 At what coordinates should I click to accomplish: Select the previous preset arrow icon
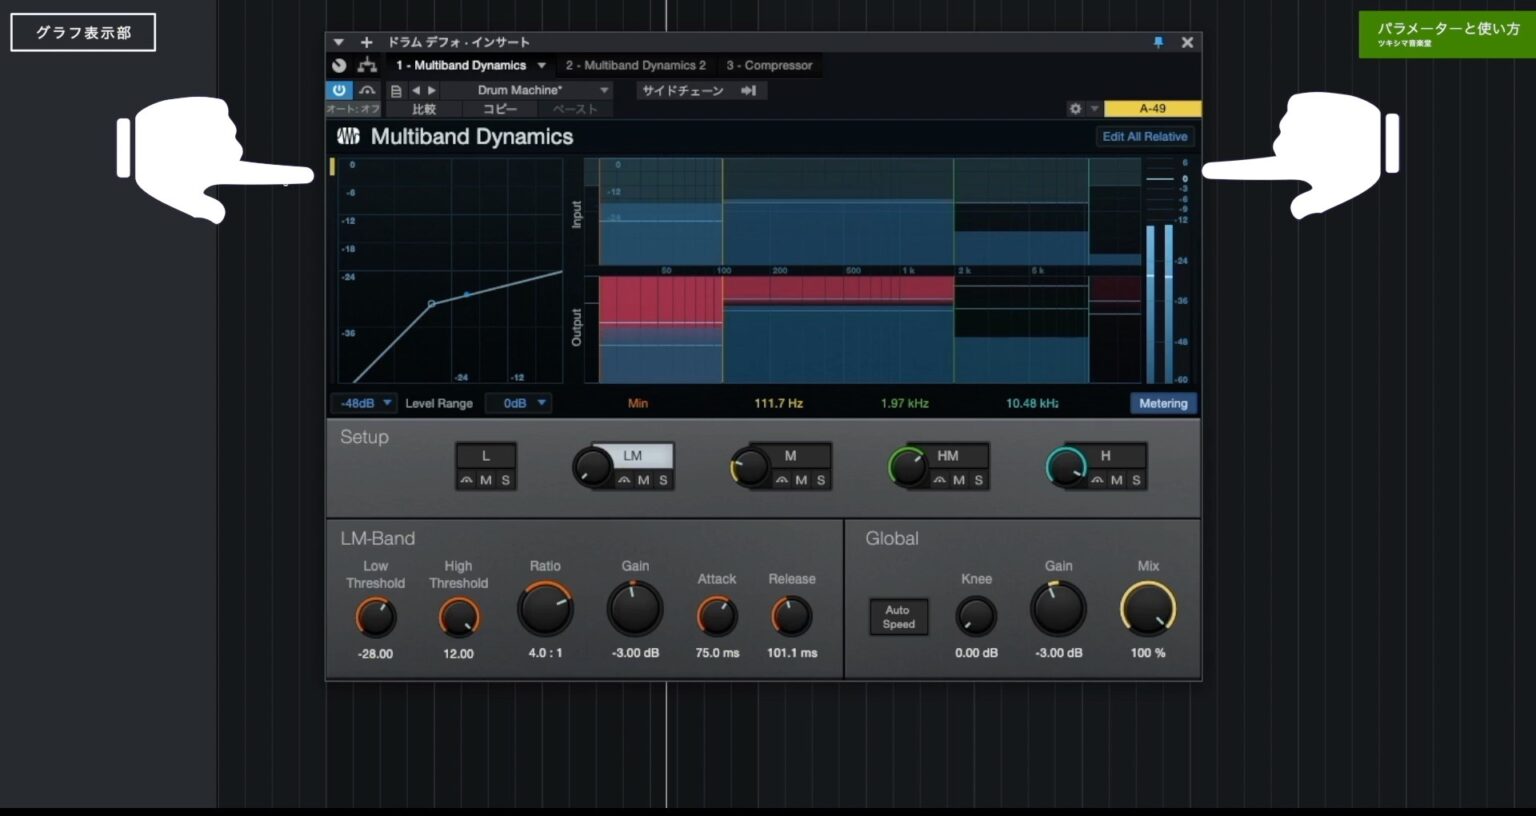tap(416, 90)
